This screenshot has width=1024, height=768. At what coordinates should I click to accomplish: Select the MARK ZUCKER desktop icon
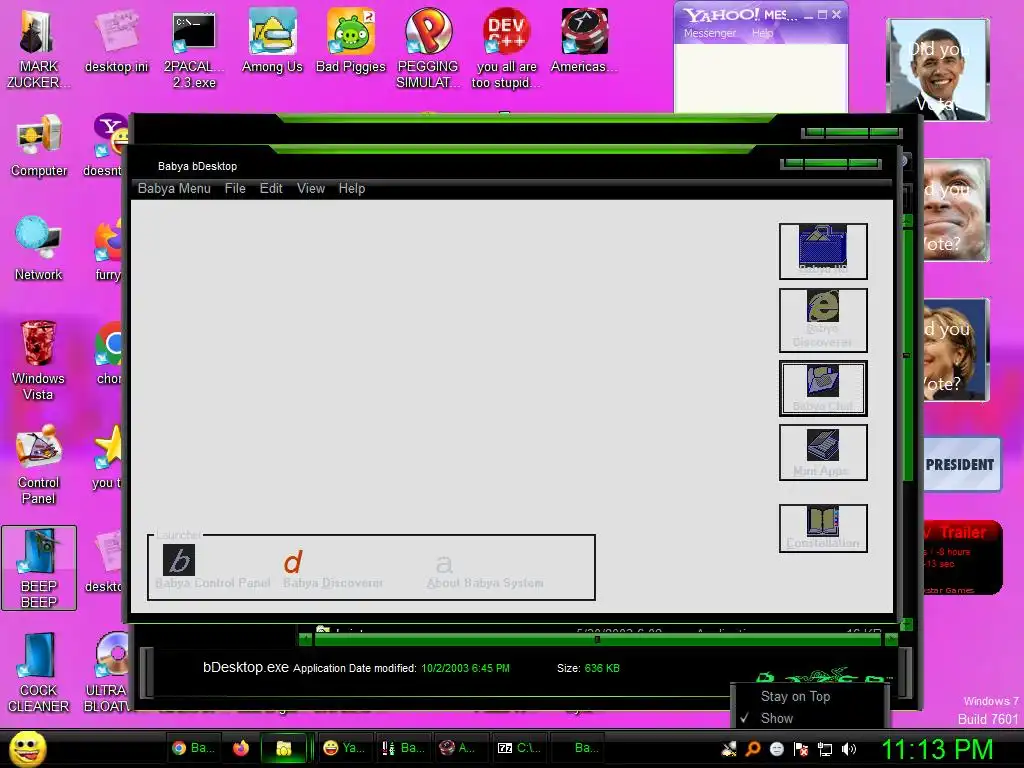[39, 49]
